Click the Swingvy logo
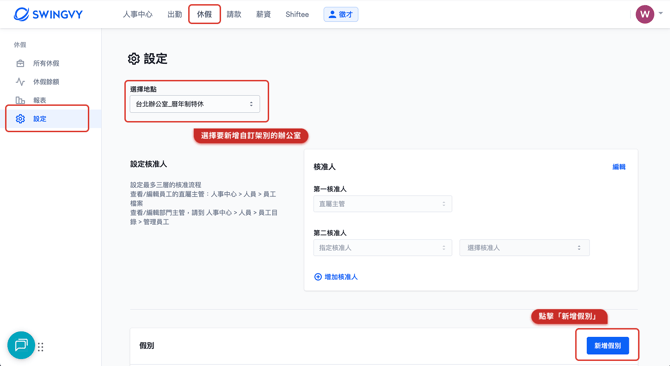 [x=48, y=14]
